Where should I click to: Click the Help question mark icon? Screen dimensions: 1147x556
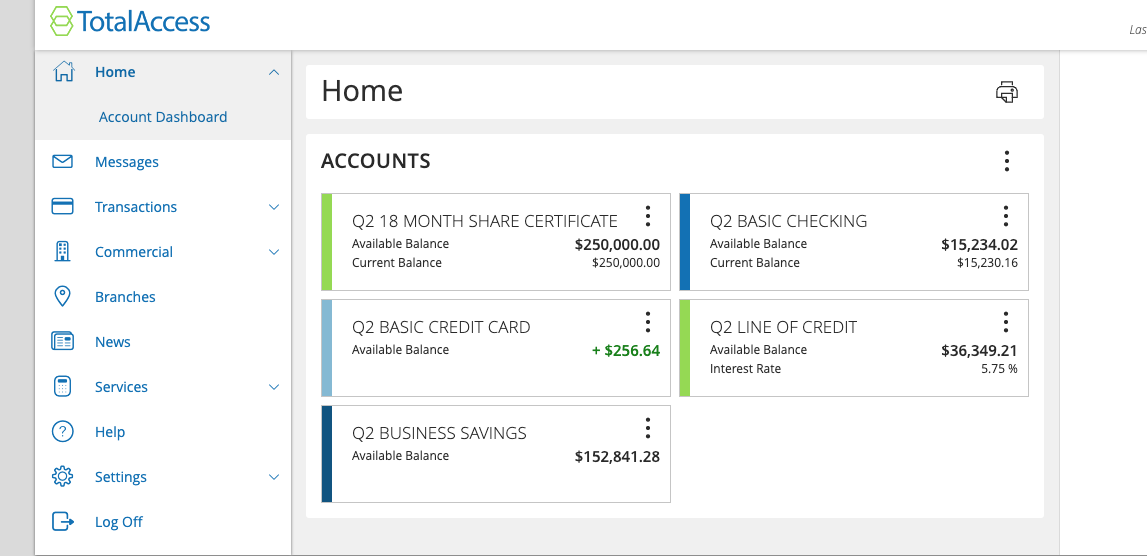click(63, 432)
